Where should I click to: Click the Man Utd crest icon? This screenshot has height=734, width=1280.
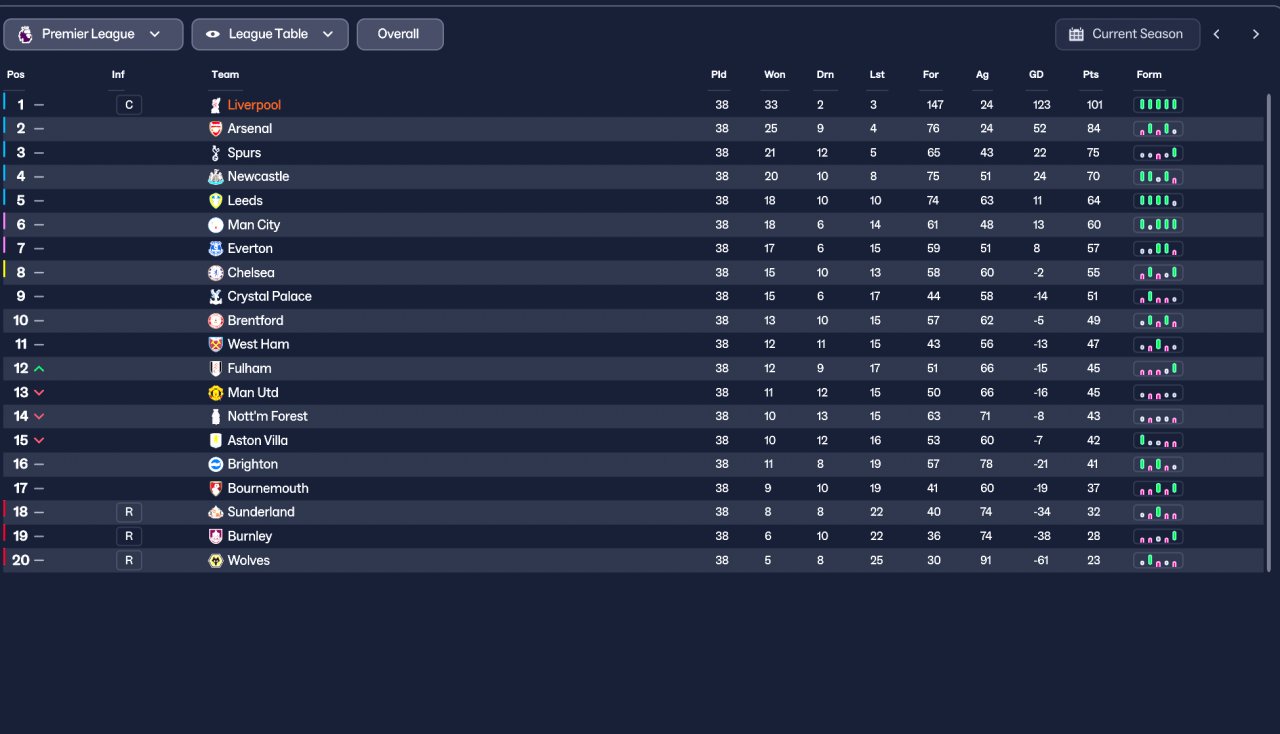[215, 393]
